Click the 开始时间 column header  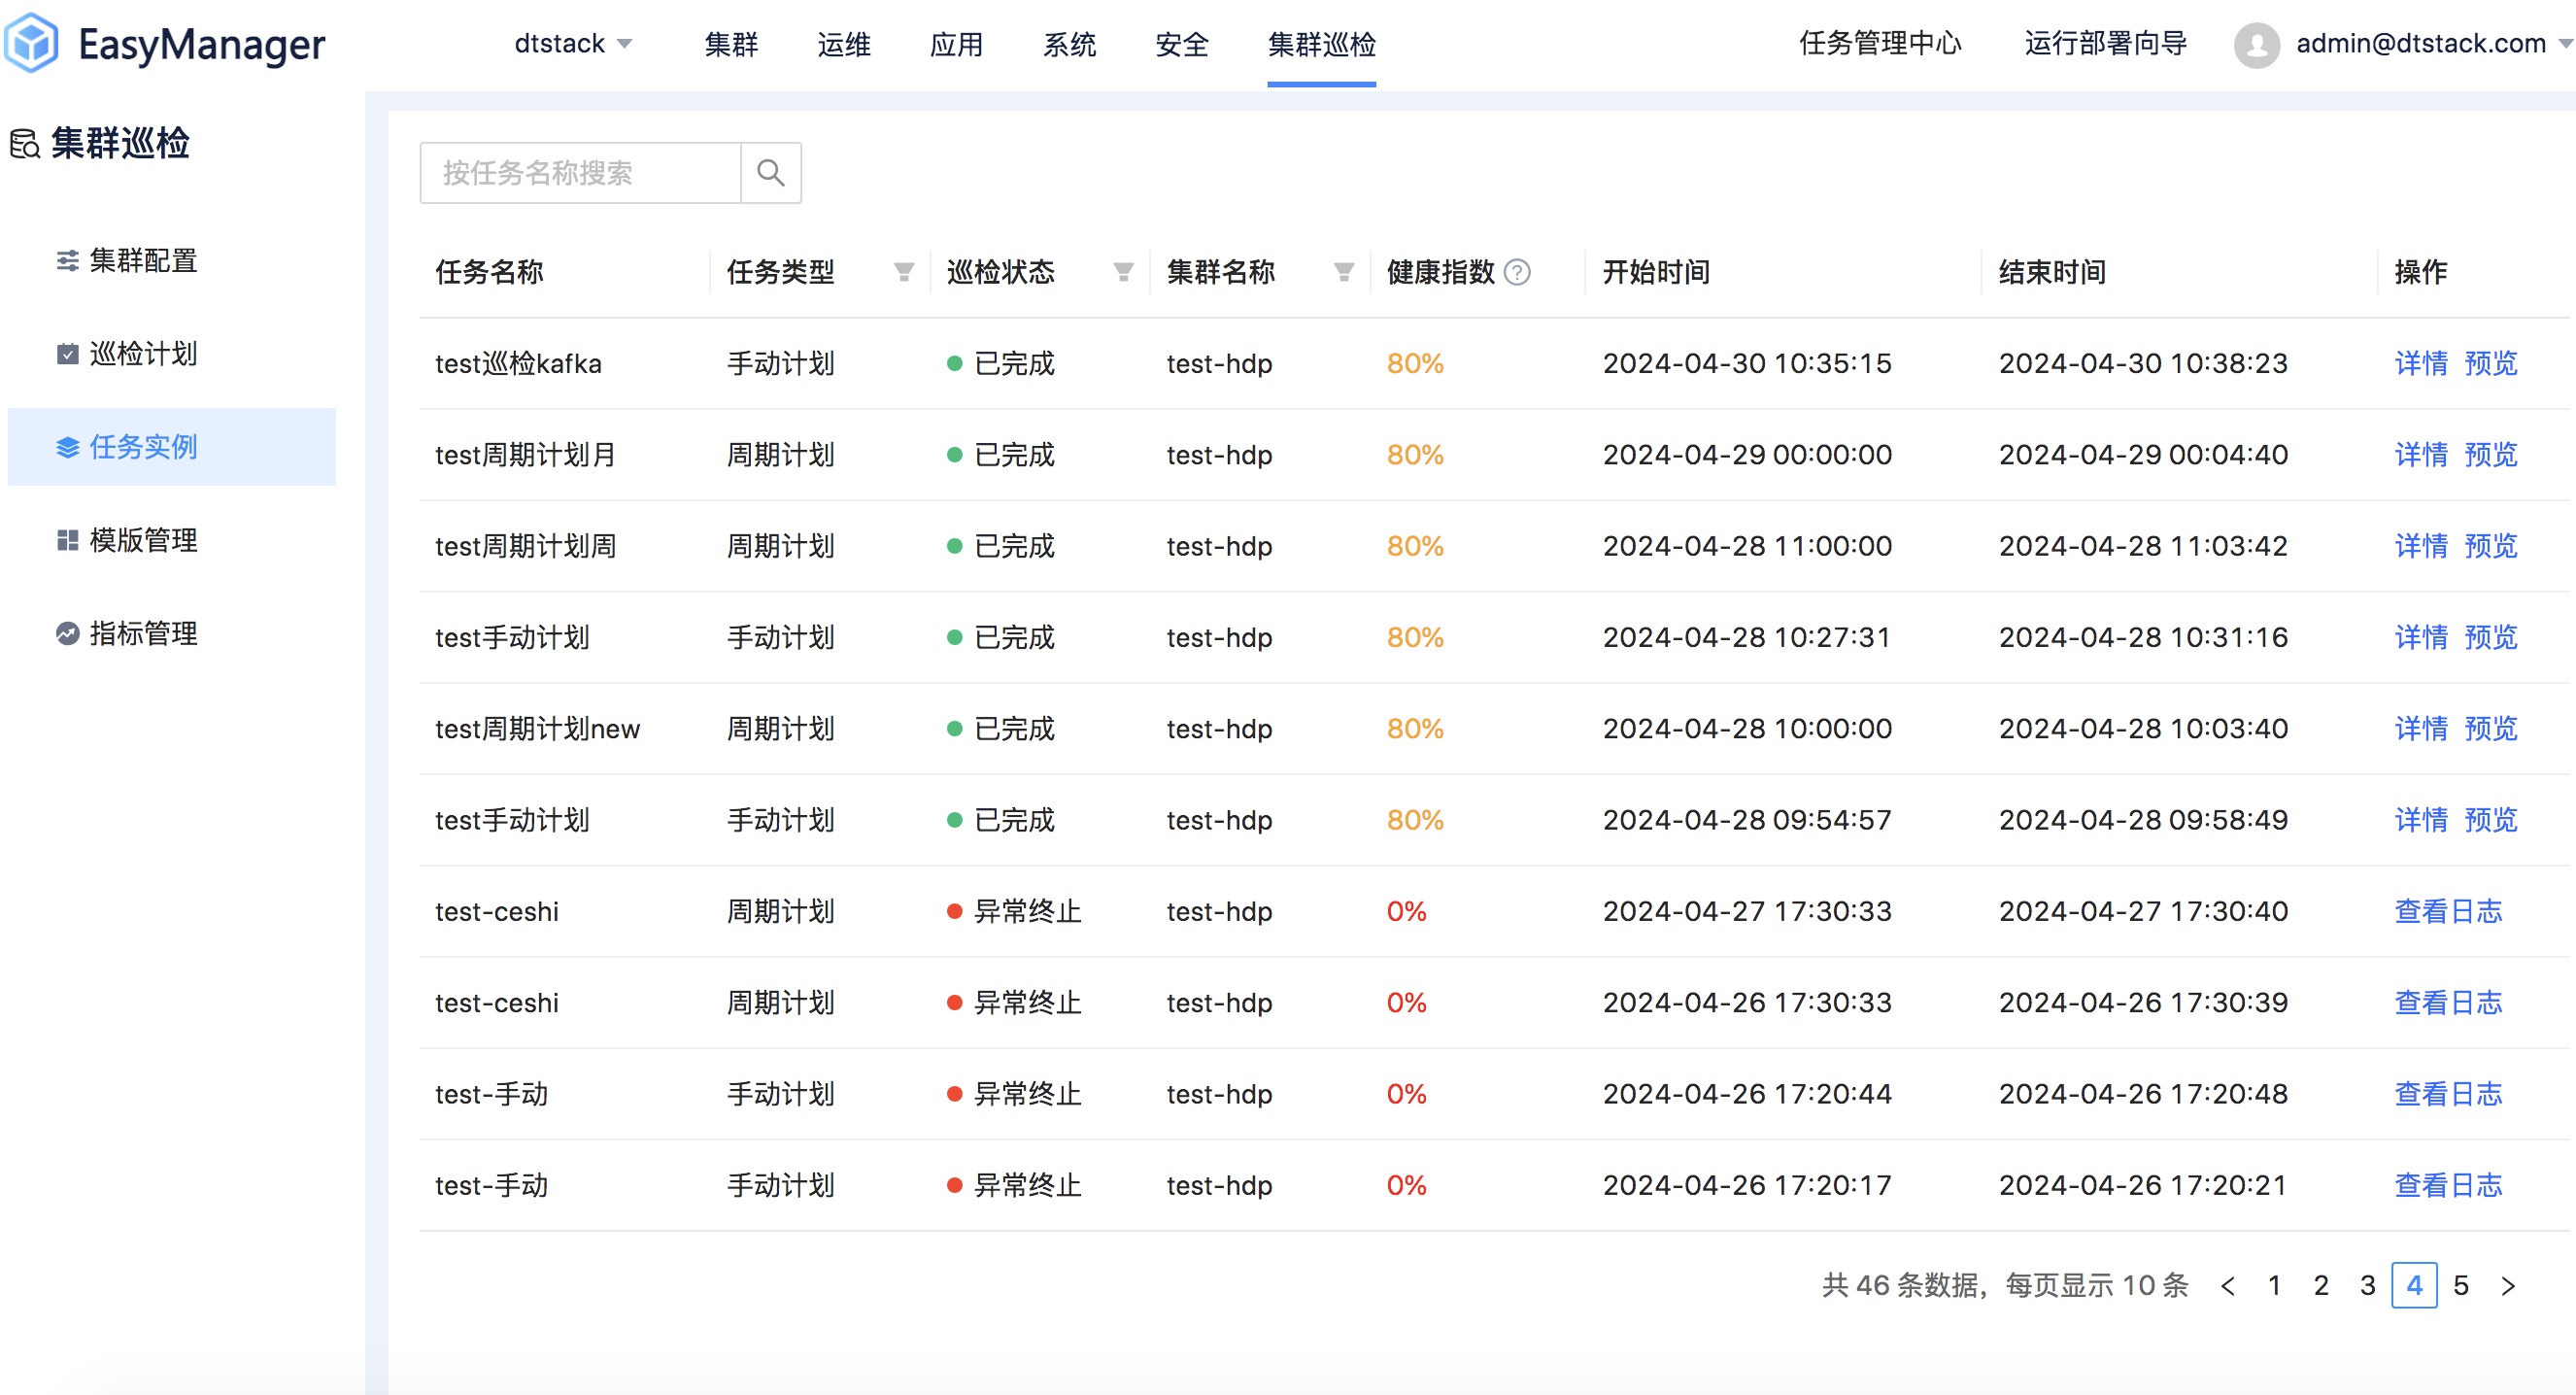1656,272
